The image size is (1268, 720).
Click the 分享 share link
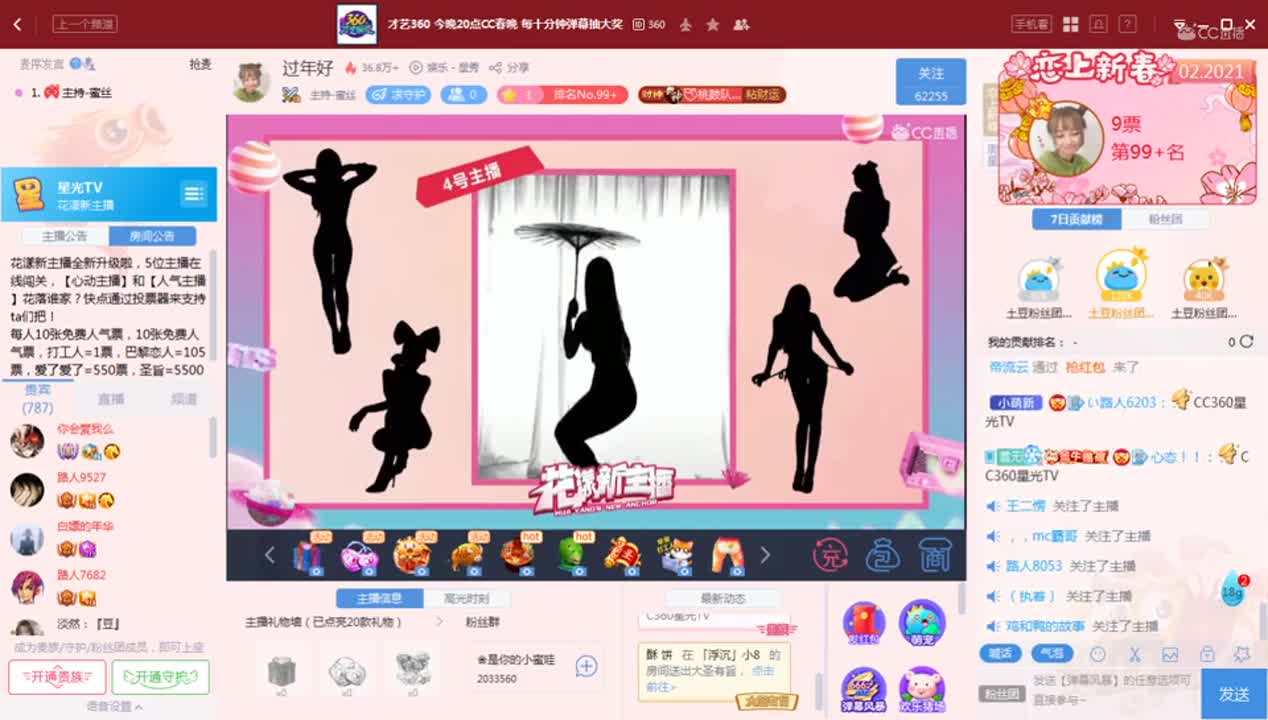coord(511,68)
